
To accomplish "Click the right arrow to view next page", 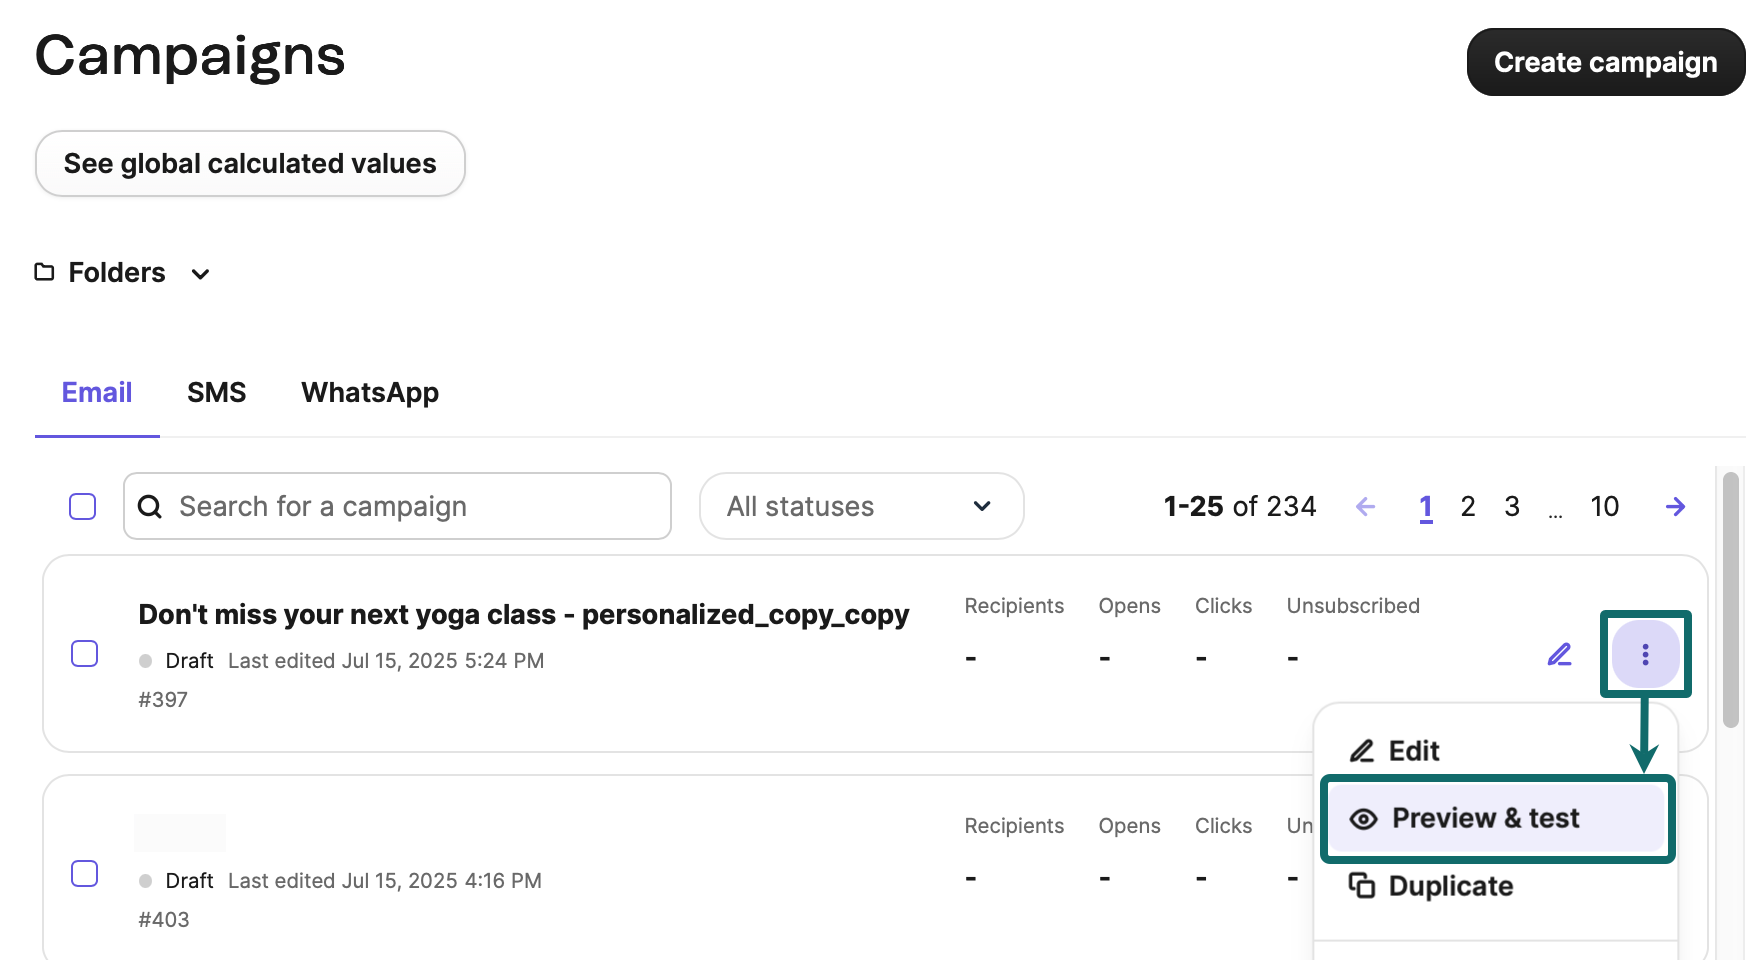I will coord(1675,506).
